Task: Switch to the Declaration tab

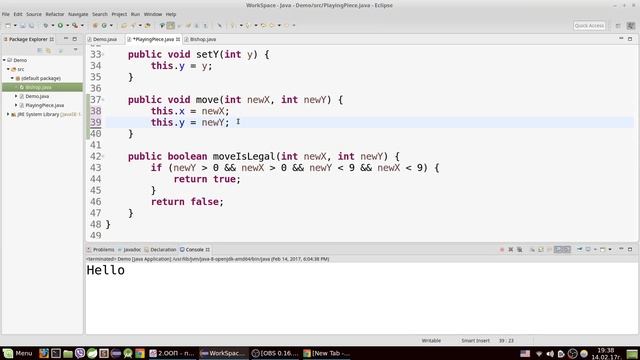Action: 160,249
